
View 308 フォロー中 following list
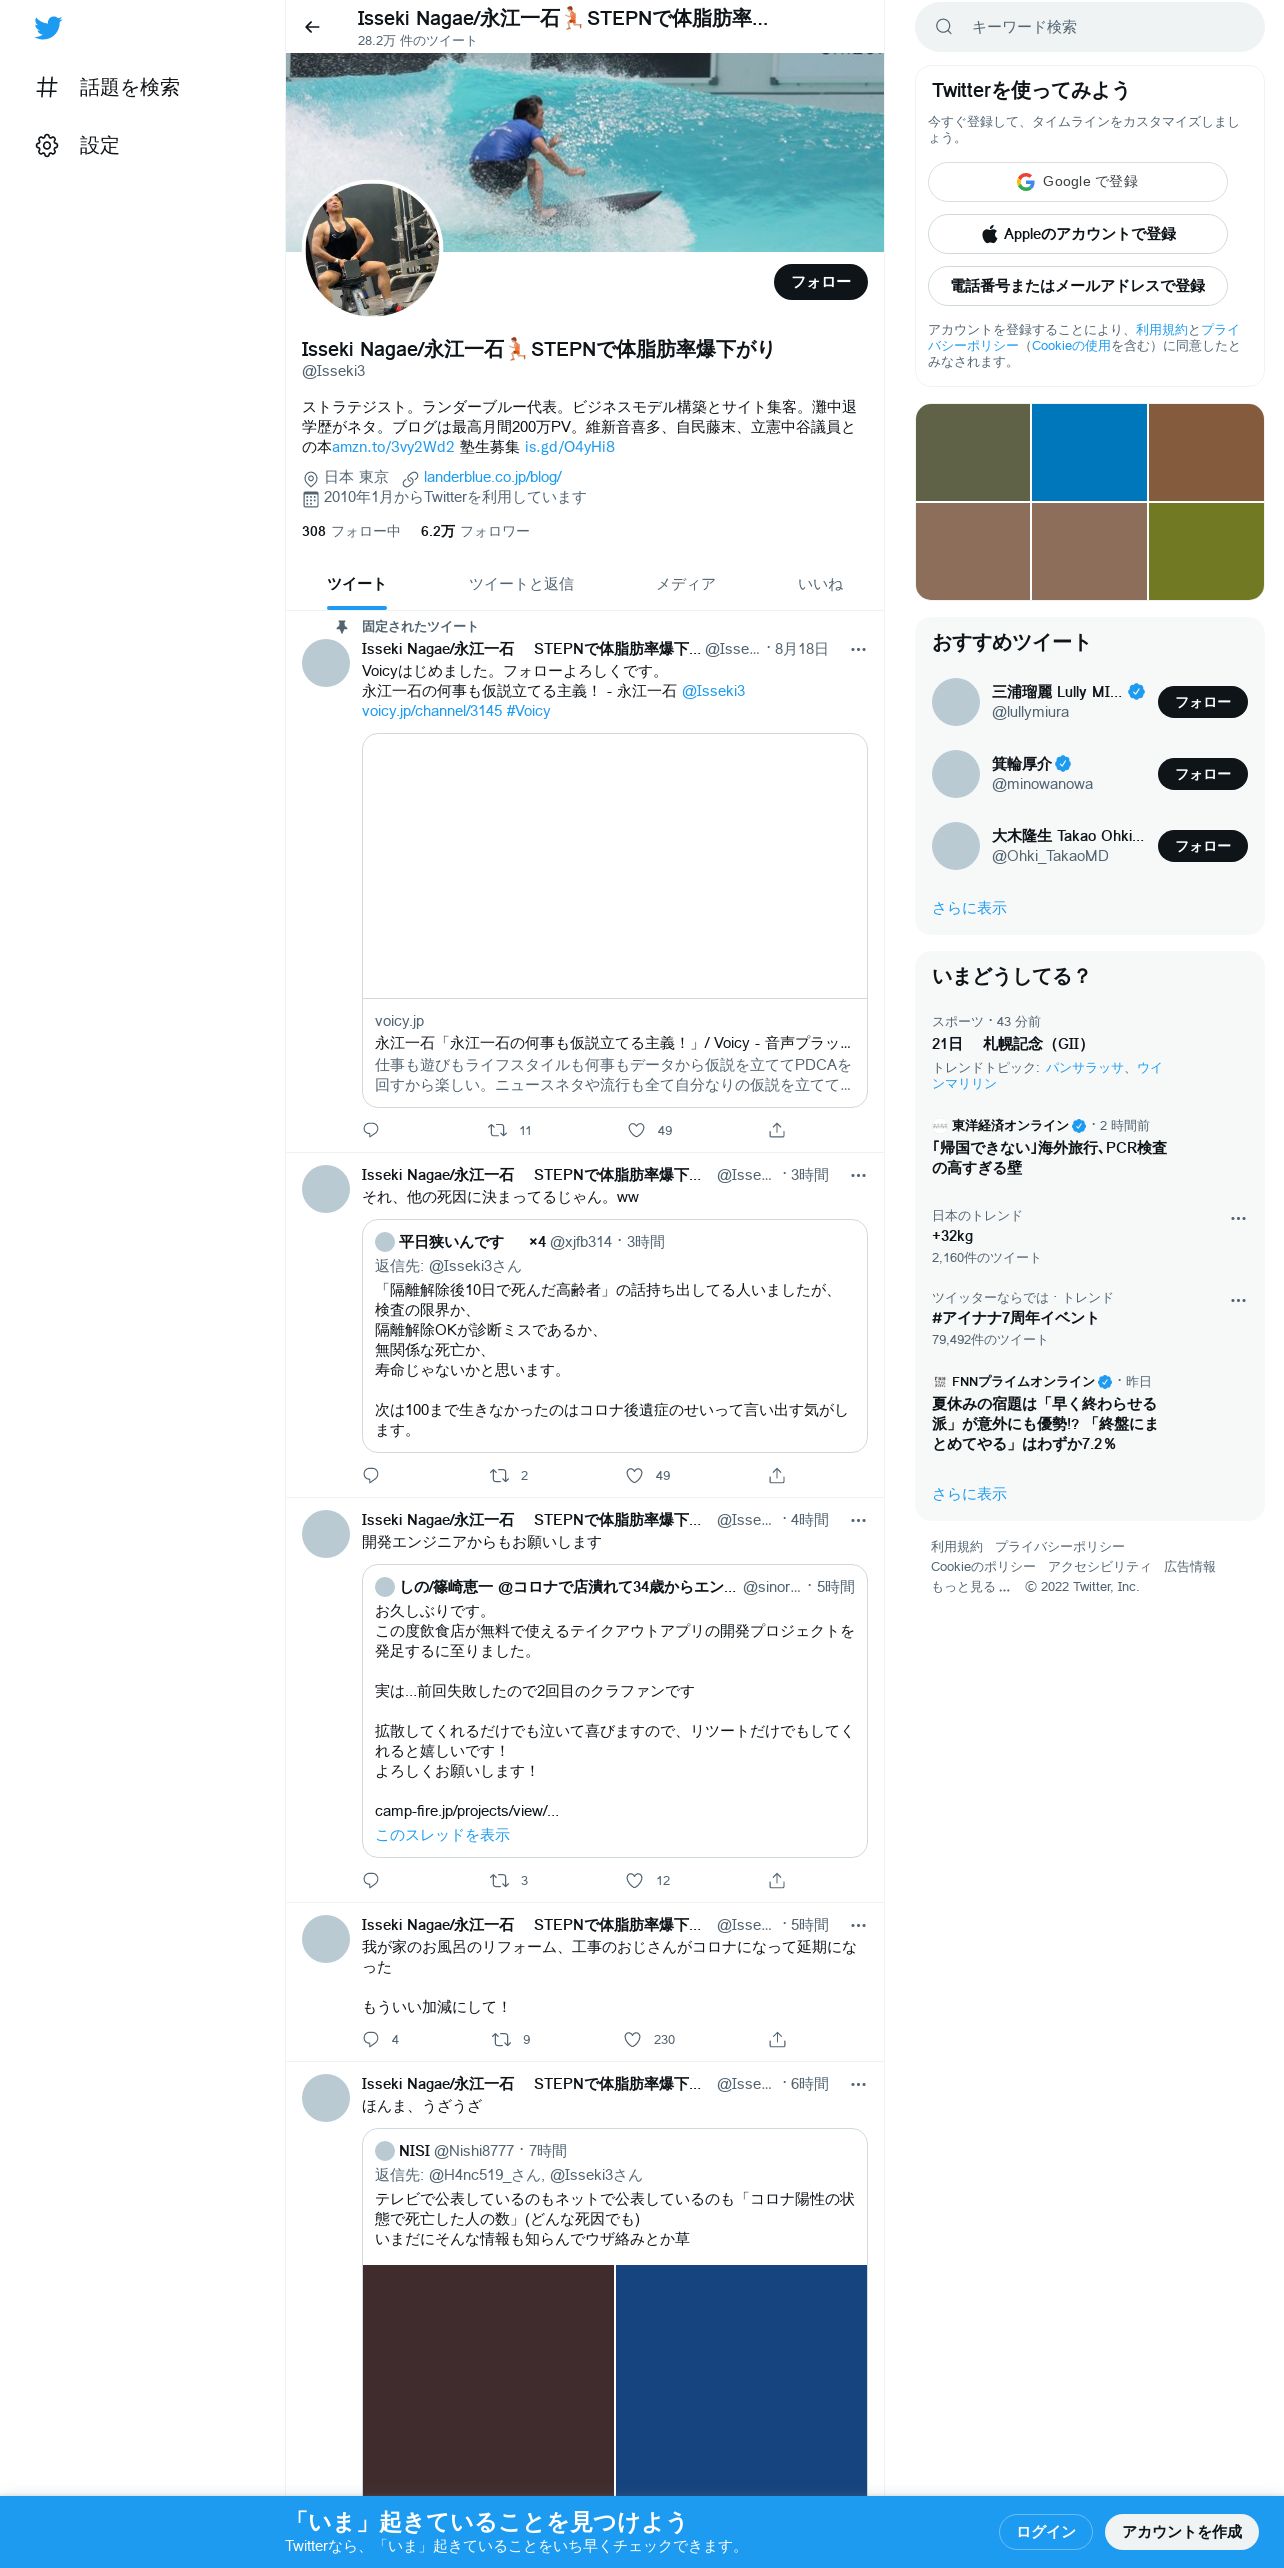click(x=351, y=531)
